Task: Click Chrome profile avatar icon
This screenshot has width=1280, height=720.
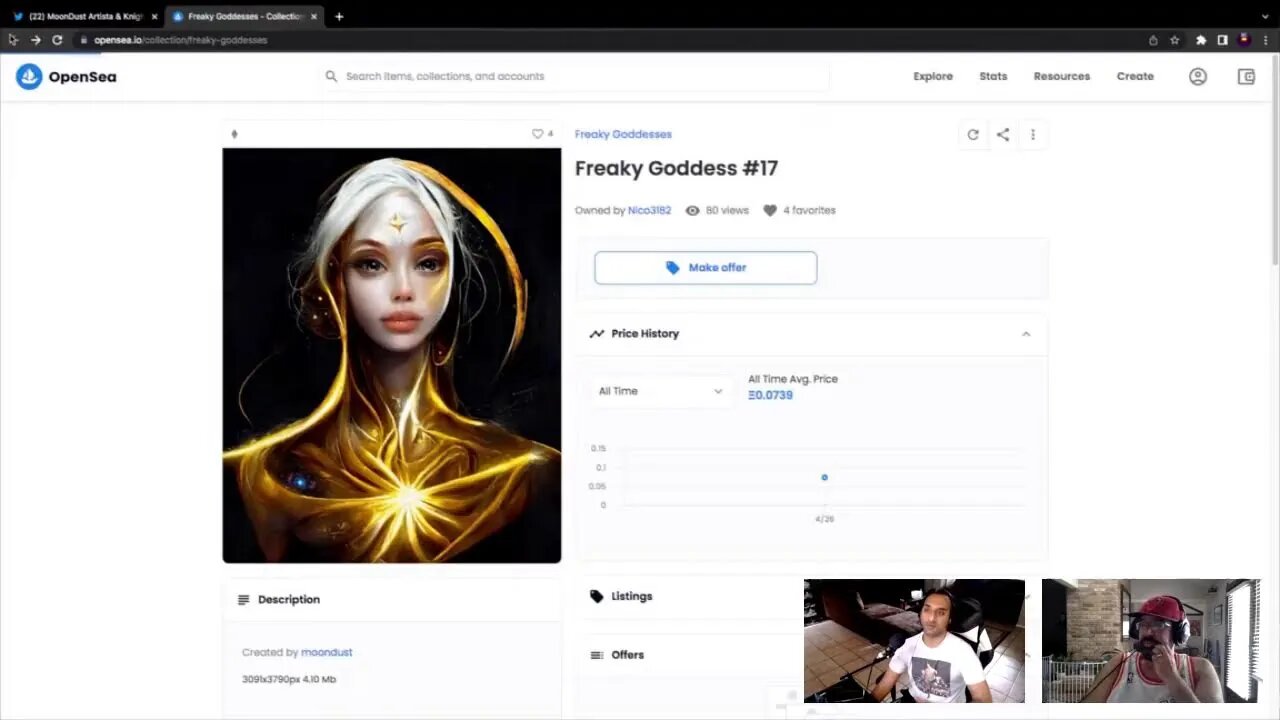Action: [1244, 40]
